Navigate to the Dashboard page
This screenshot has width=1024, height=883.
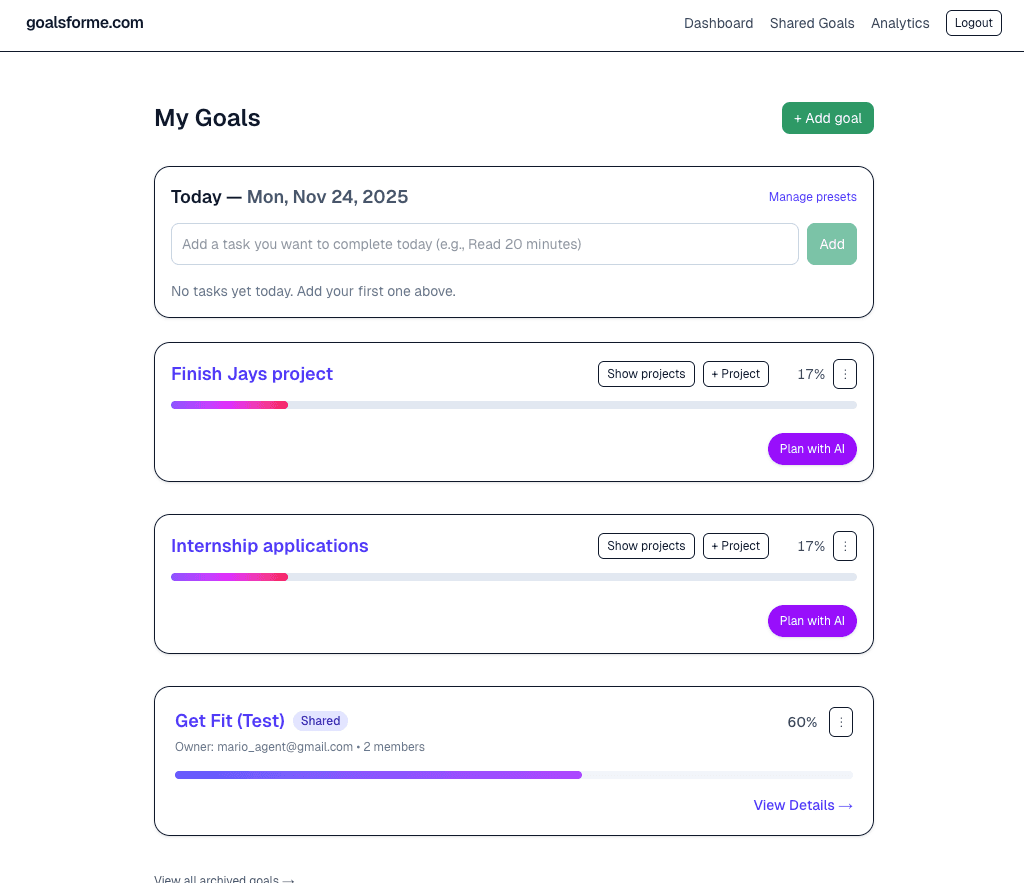718,23
